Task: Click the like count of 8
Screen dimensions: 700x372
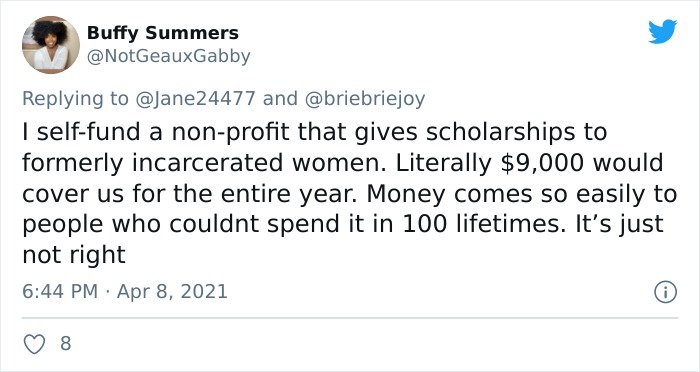Action: 66,343
